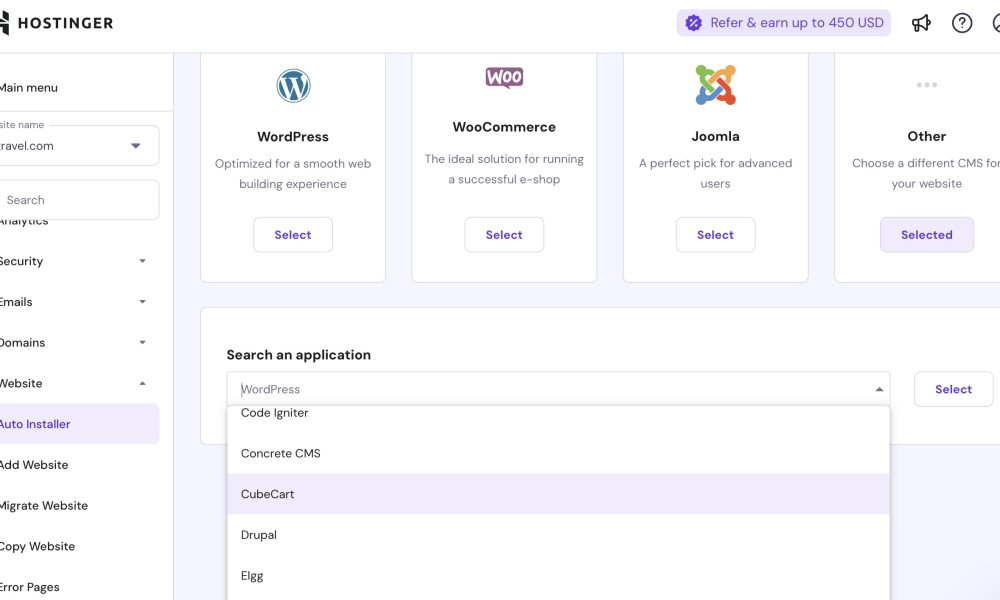Choose Drupal from the application list
Screen dimensions: 1000x600
click(259, 535)
